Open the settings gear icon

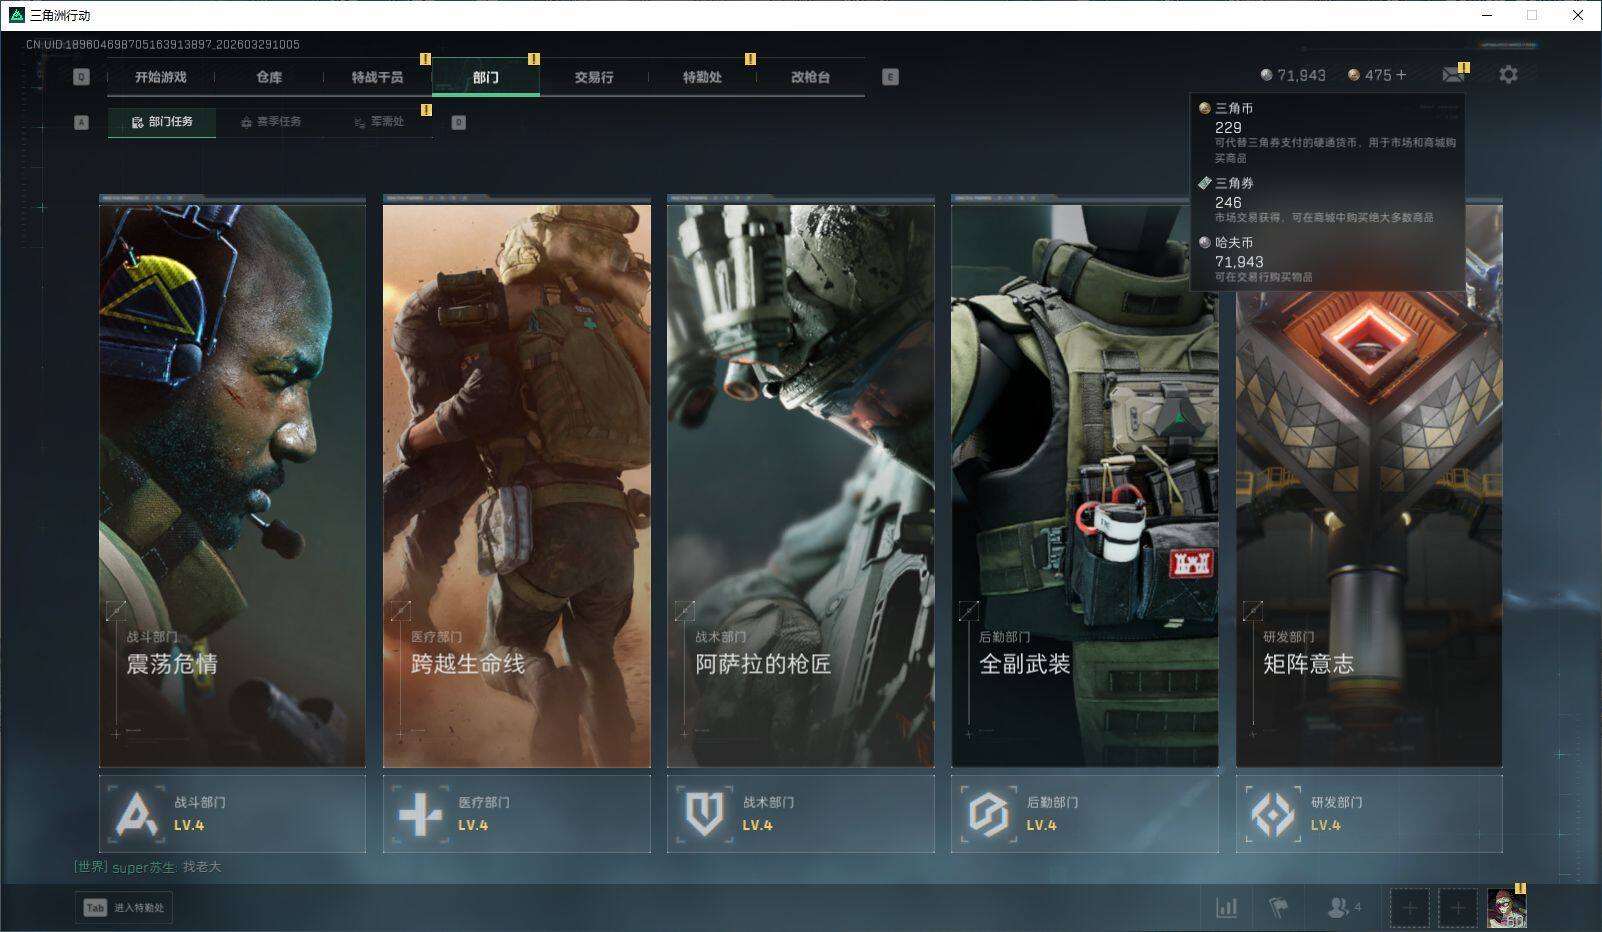pyautogui.click(x=1508, y=75)
